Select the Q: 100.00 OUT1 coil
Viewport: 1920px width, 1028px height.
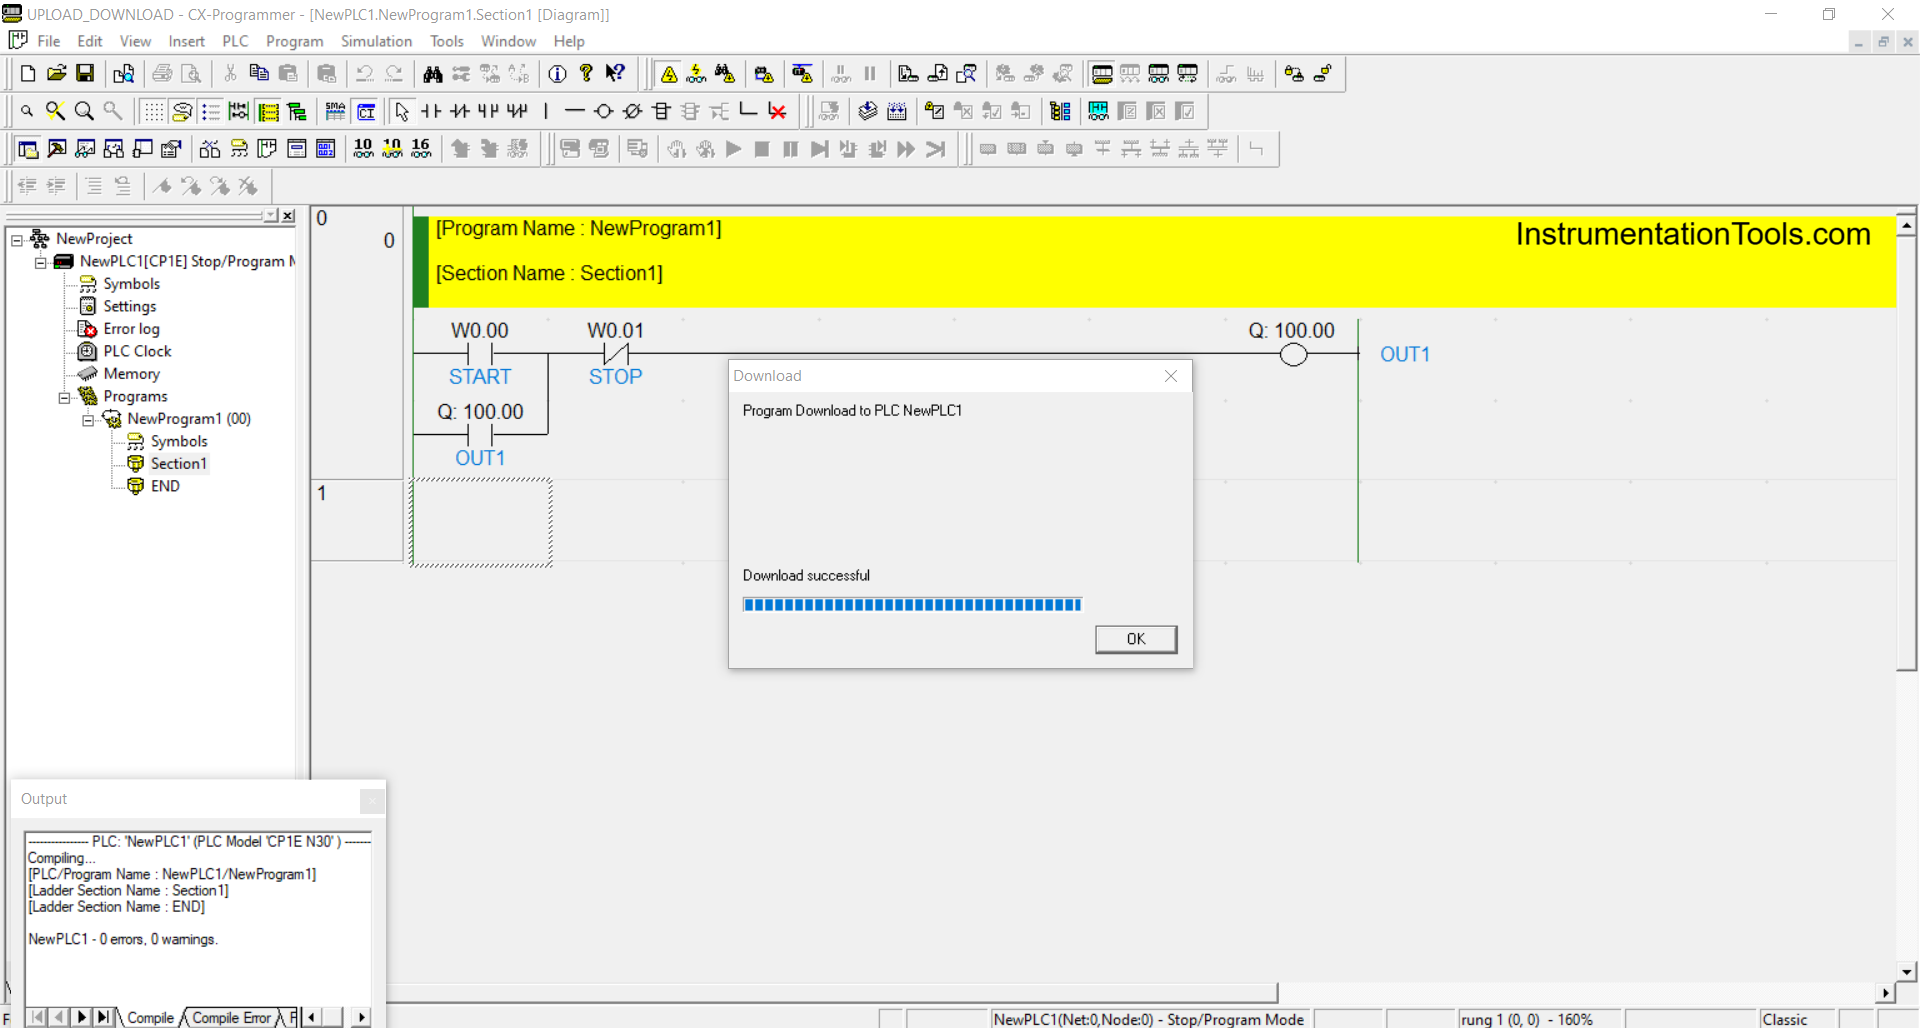tap(1293, 354)
